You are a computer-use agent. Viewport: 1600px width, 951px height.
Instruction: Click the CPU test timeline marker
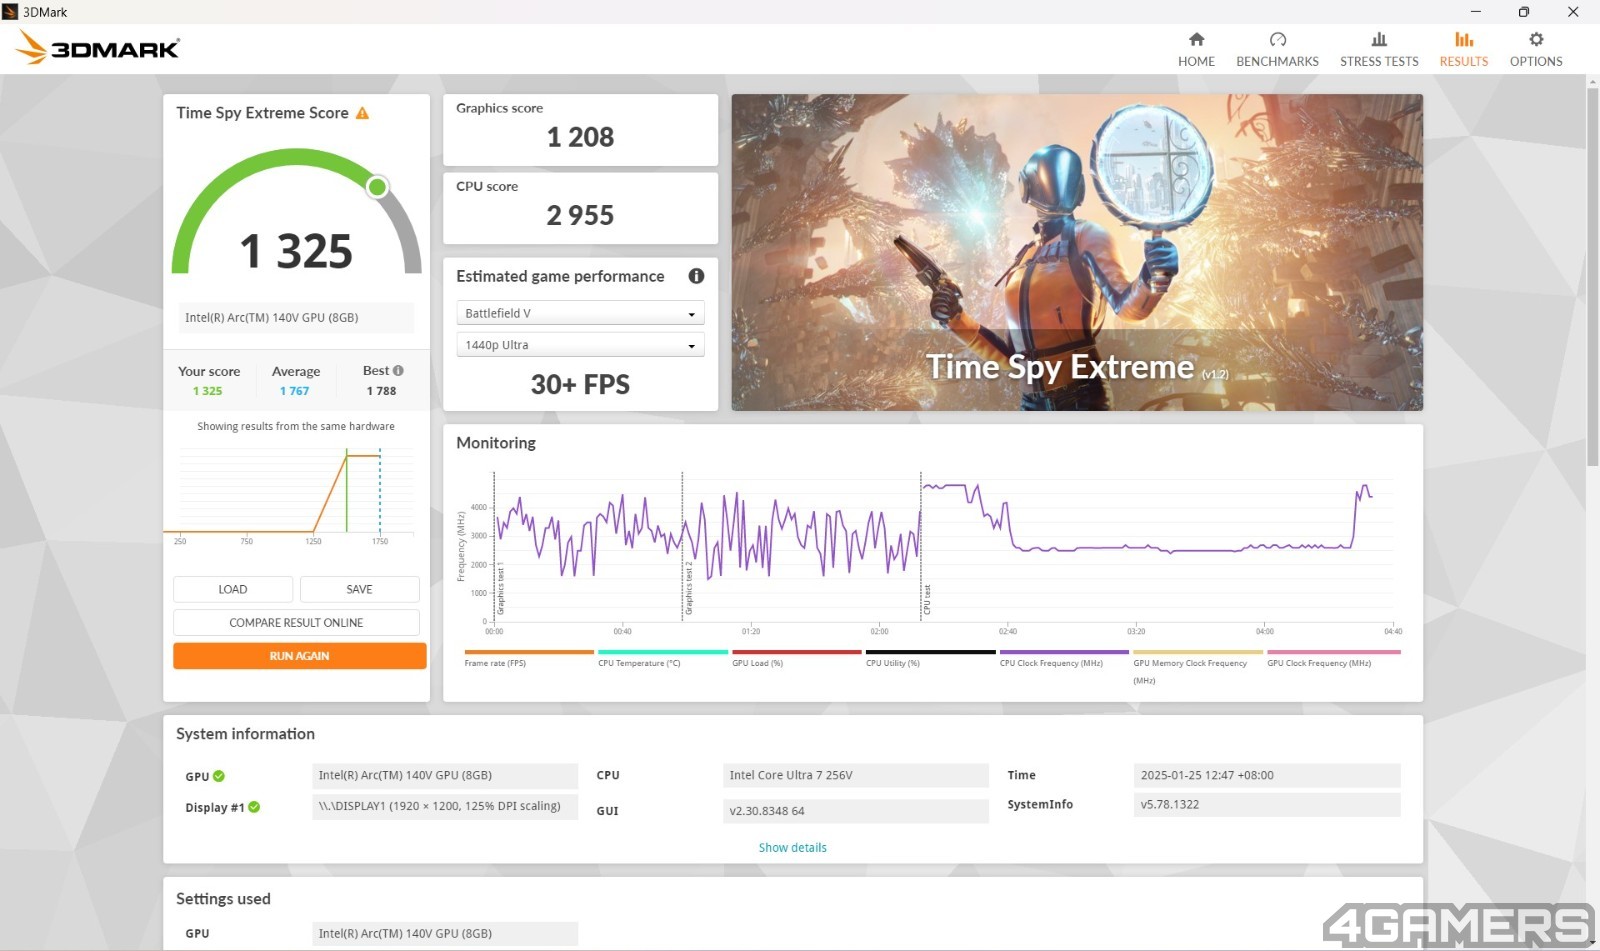coord(927,600)
